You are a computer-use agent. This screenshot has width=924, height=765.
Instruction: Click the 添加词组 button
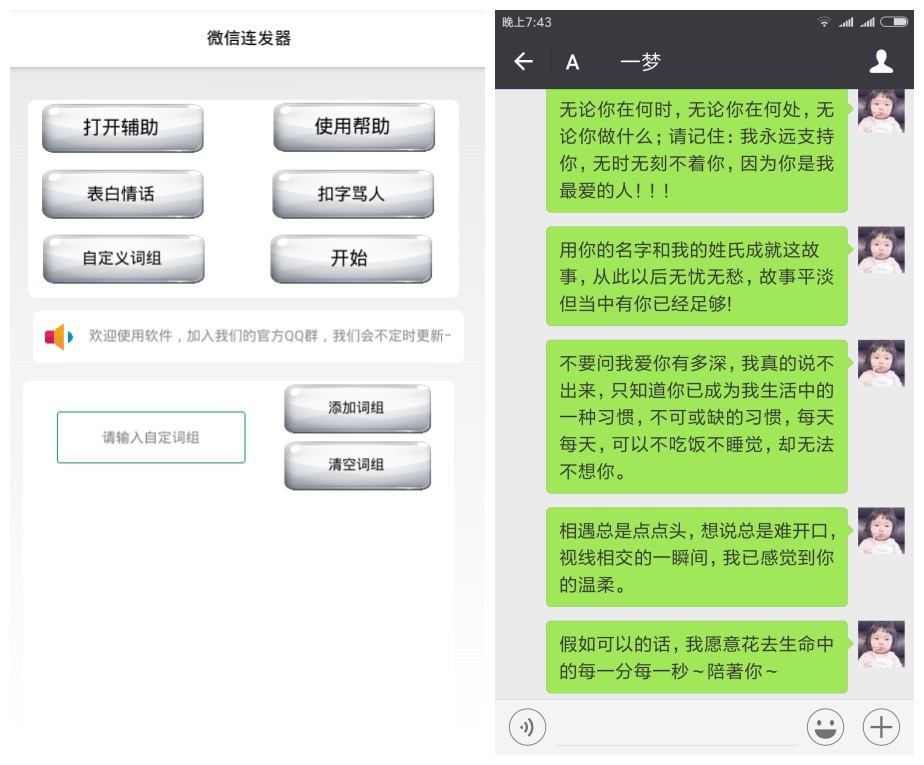[x=357, y=408]
